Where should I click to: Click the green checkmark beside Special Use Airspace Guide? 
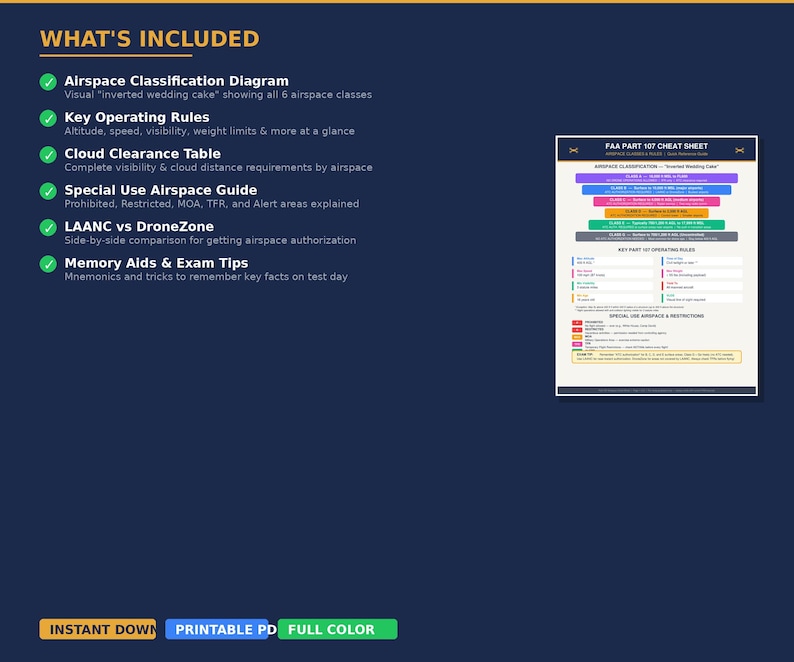click(x=48, y=191)
